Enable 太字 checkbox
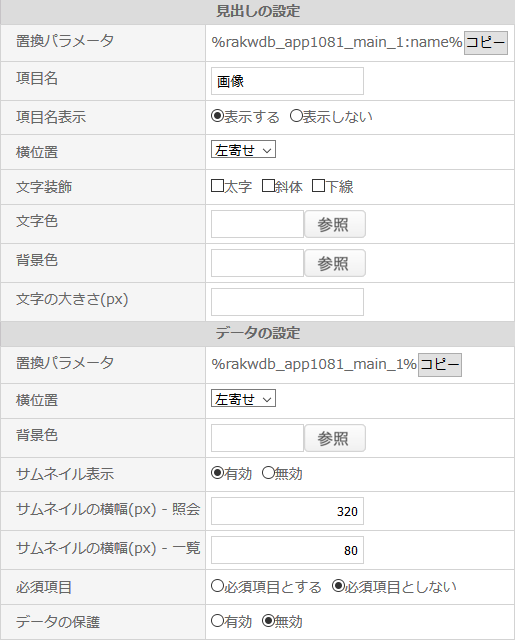 tap(218, 186)
